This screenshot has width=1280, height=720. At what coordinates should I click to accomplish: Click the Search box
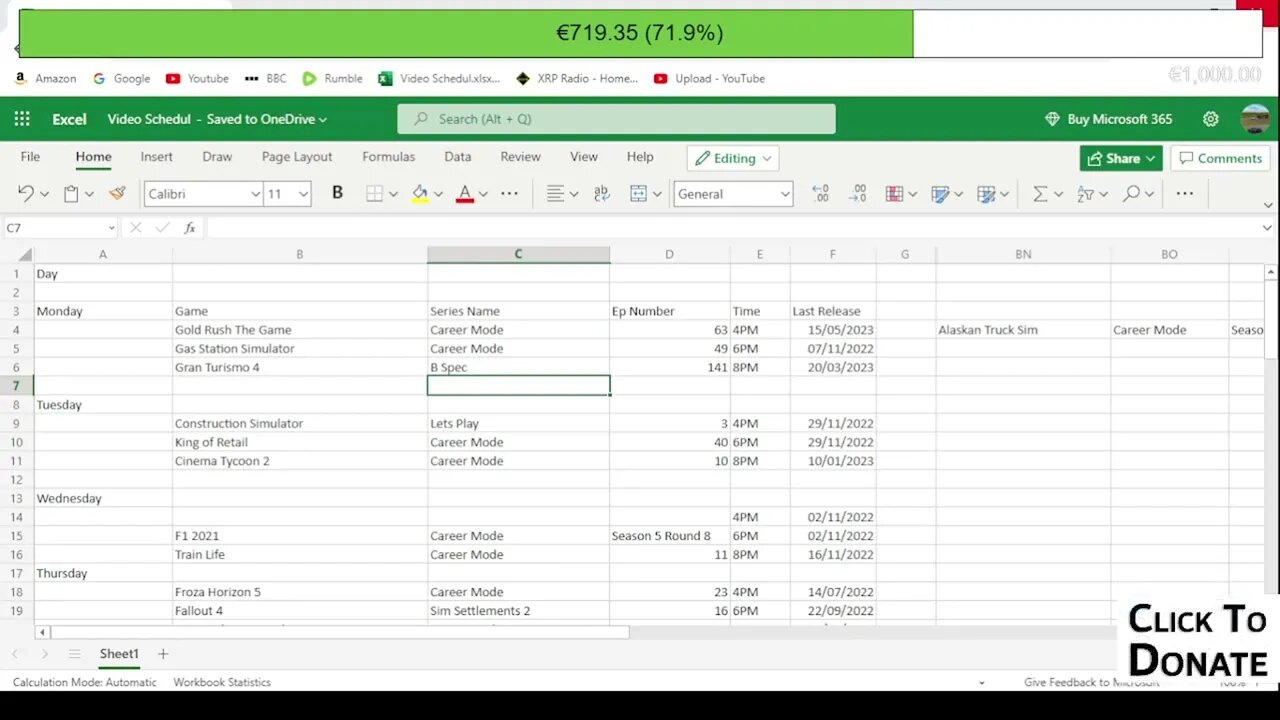(x=616, y=119)
